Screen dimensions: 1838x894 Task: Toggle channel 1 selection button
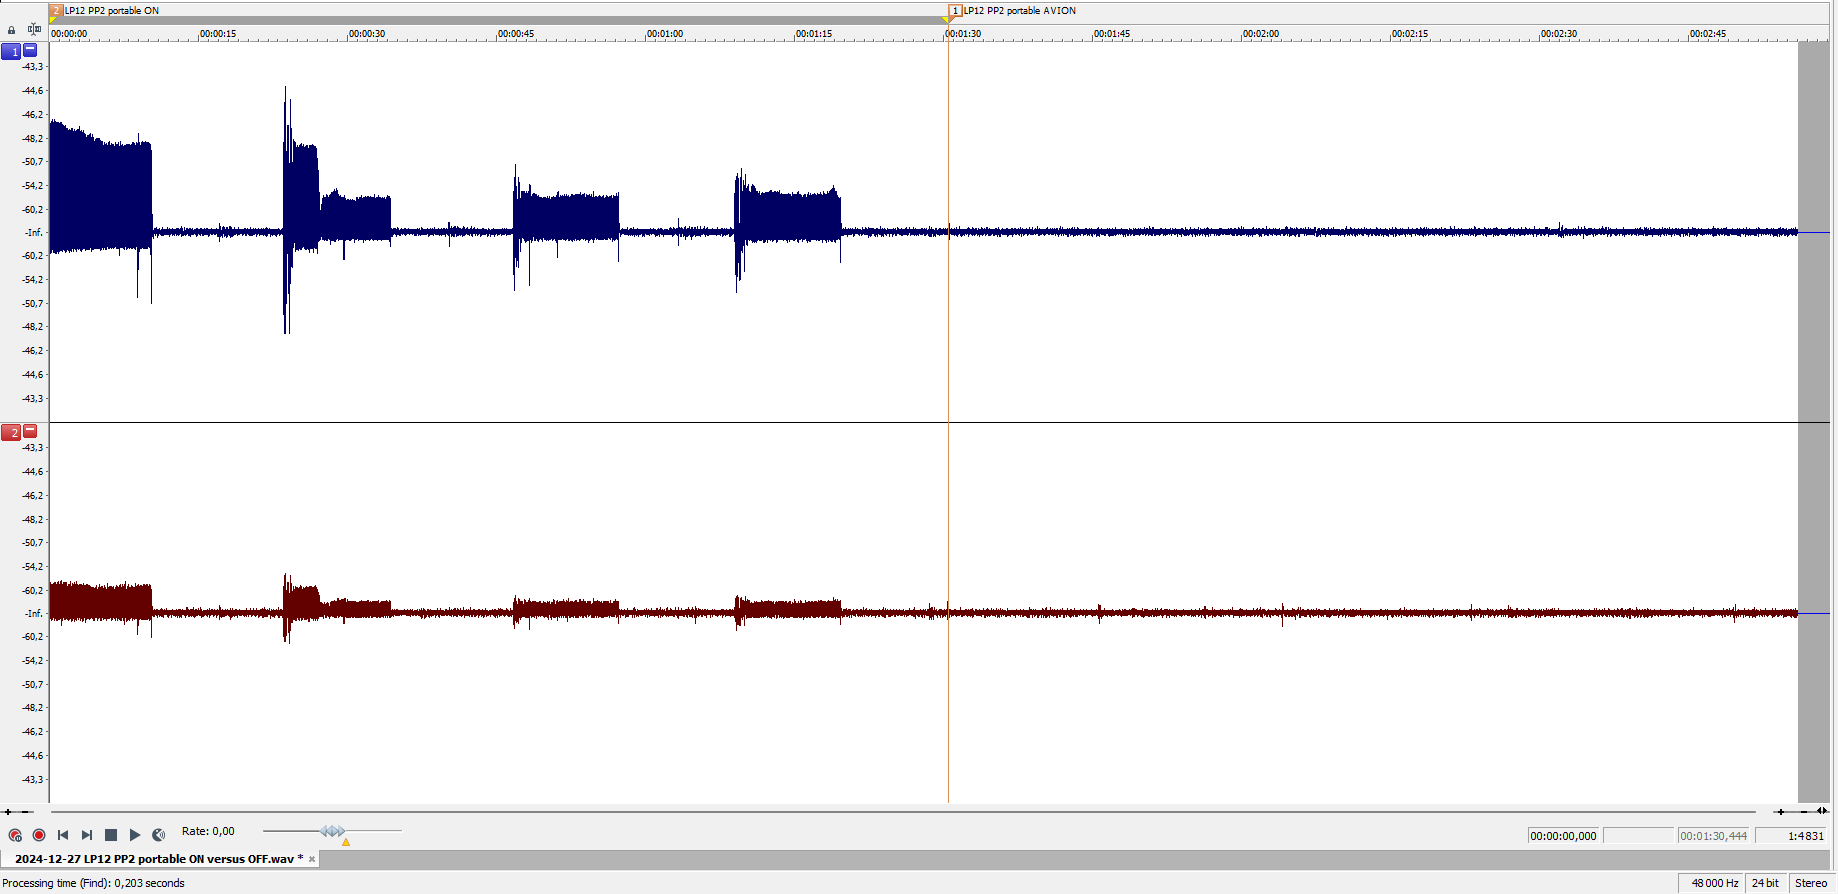pyautogui.click(x=11, y=51)
